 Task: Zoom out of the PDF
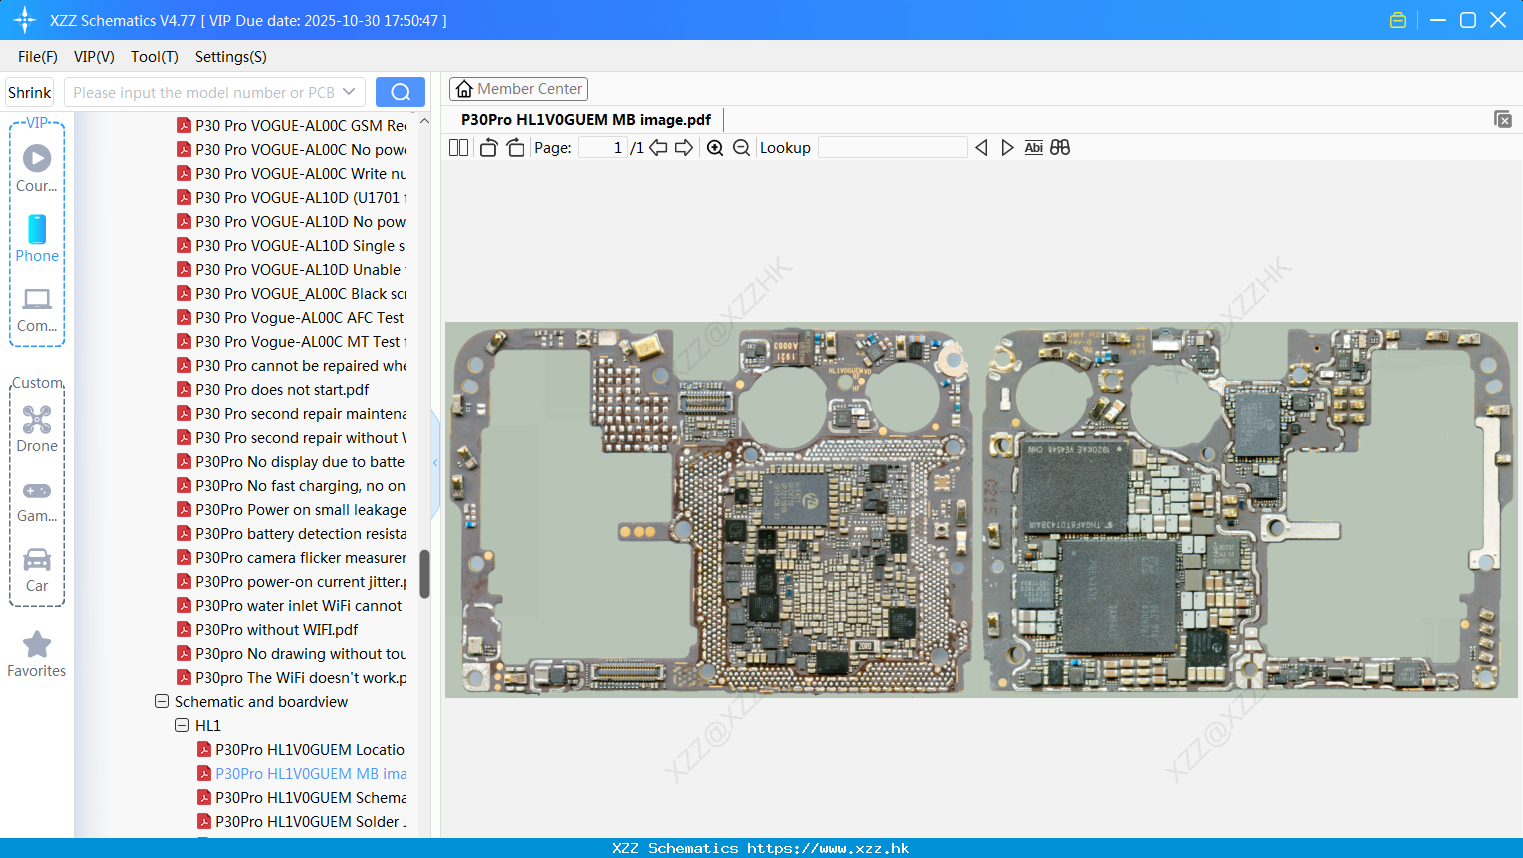[741, 148]
